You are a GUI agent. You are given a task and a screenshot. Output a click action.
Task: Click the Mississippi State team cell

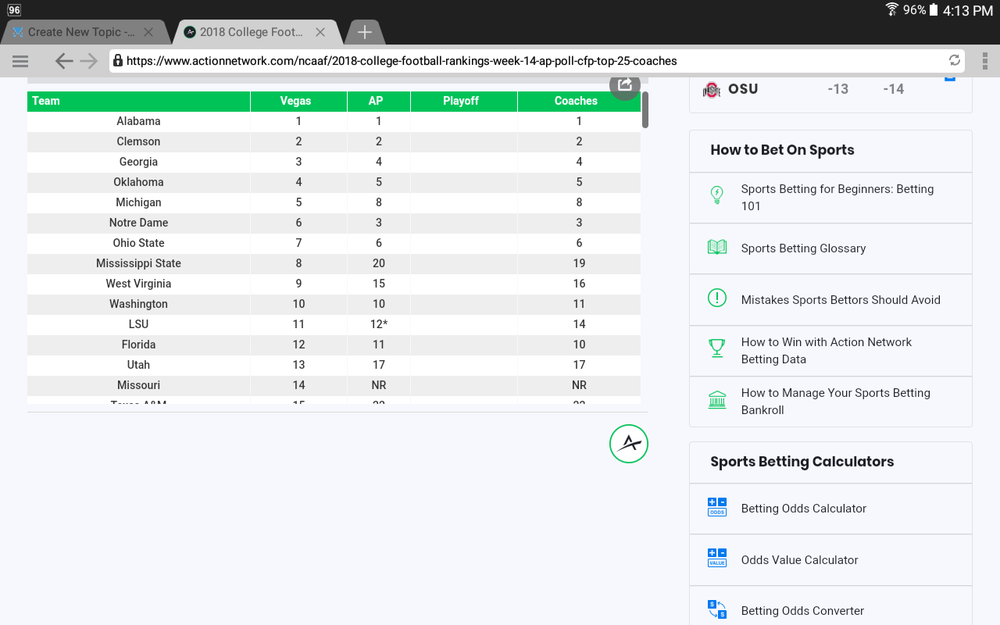tap(138, 263)
